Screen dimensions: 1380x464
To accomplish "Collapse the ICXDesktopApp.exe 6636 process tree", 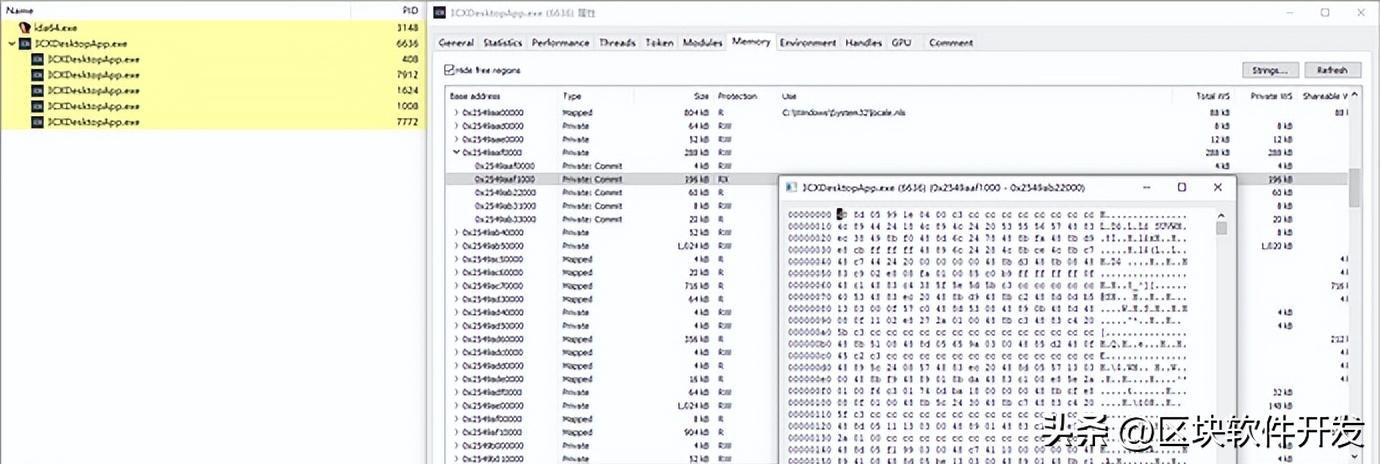I will (x=11, y=44).
